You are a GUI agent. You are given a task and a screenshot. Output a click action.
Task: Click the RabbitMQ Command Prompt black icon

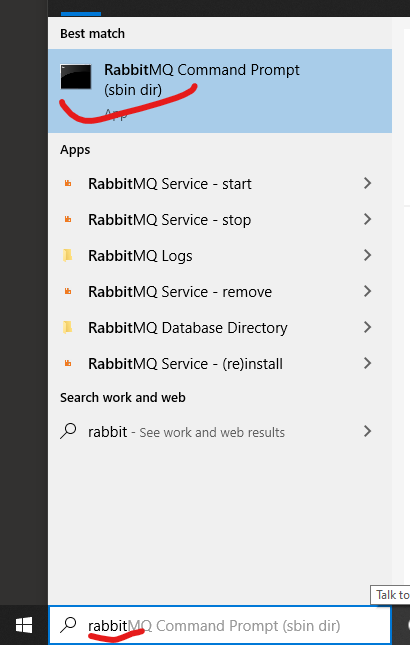[x=76, y=77]
